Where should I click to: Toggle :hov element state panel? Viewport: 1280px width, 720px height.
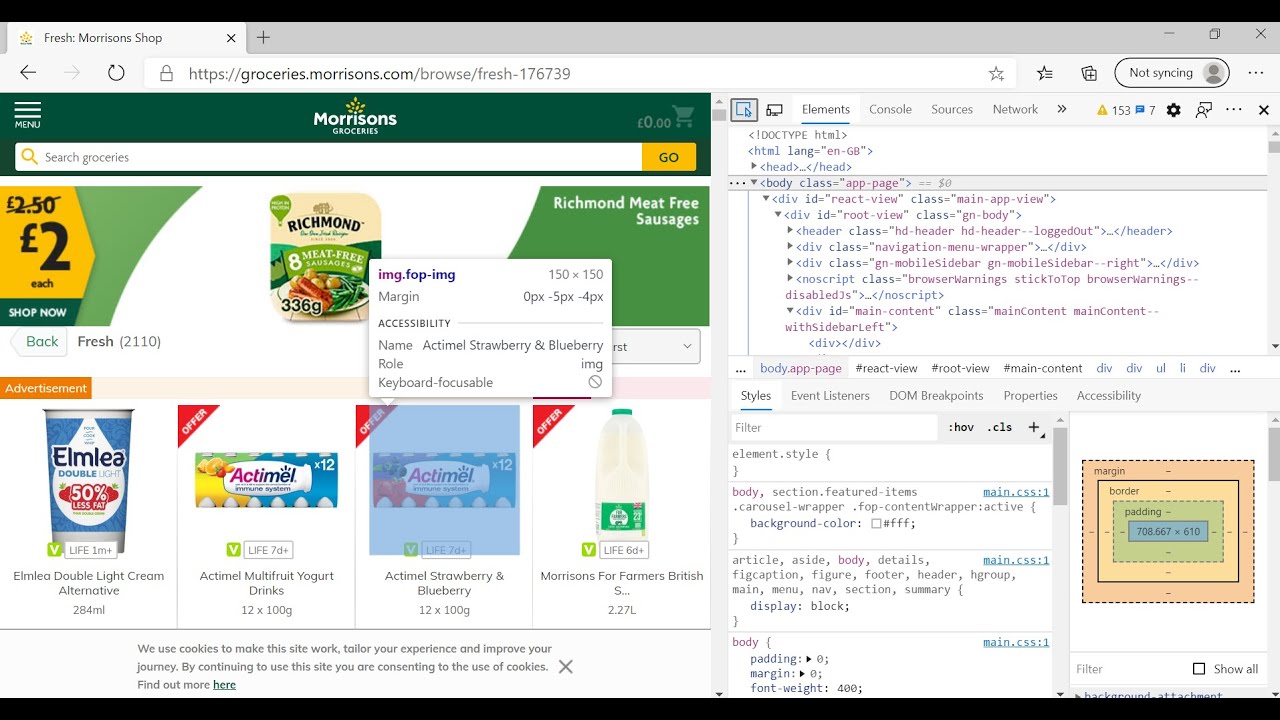coord(963,427)
